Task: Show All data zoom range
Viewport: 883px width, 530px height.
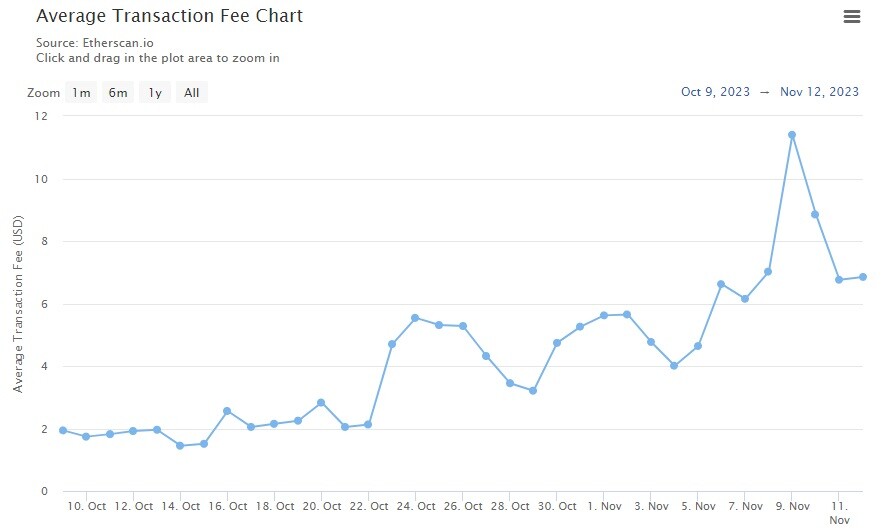Action: (191, 93)
